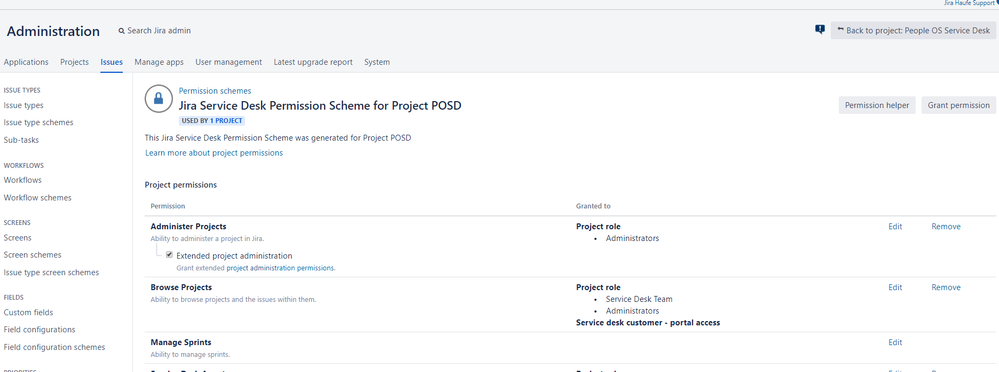Go to User management tab
This screenshot has height=372, width=999.
229,62
